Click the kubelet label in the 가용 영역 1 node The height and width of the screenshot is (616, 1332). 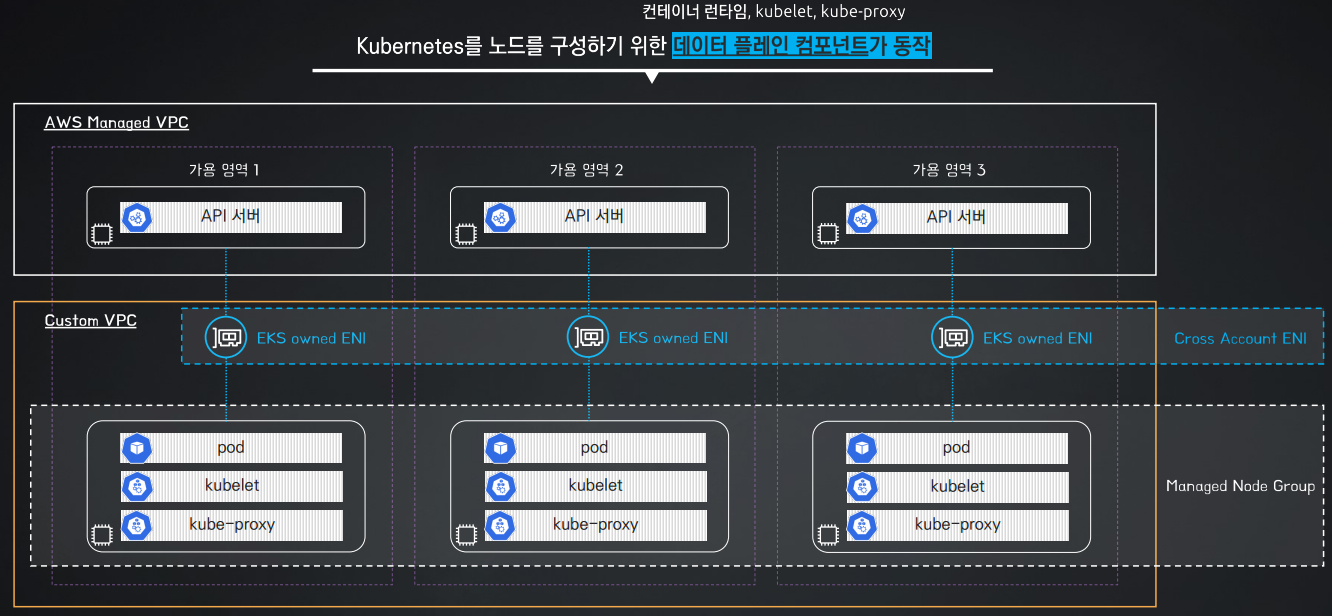(231, 485)
